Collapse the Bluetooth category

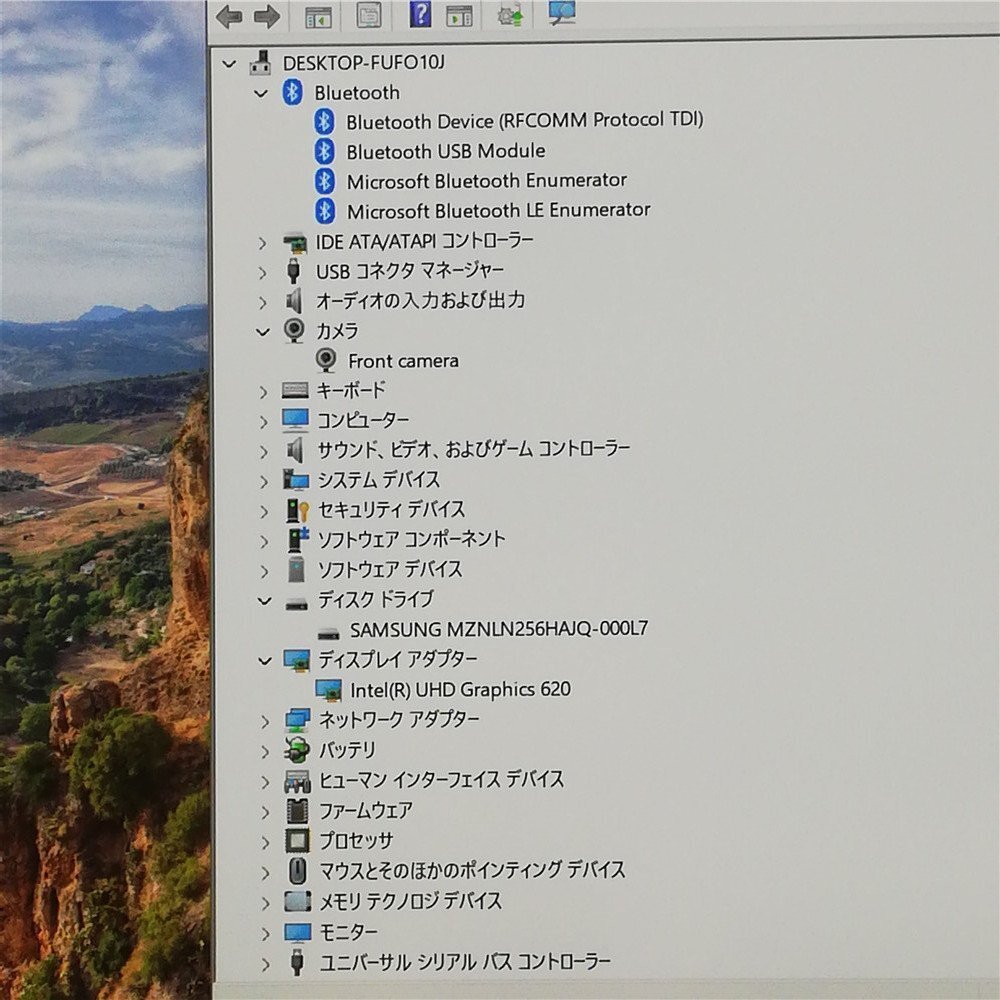click(x=261, y=94)
